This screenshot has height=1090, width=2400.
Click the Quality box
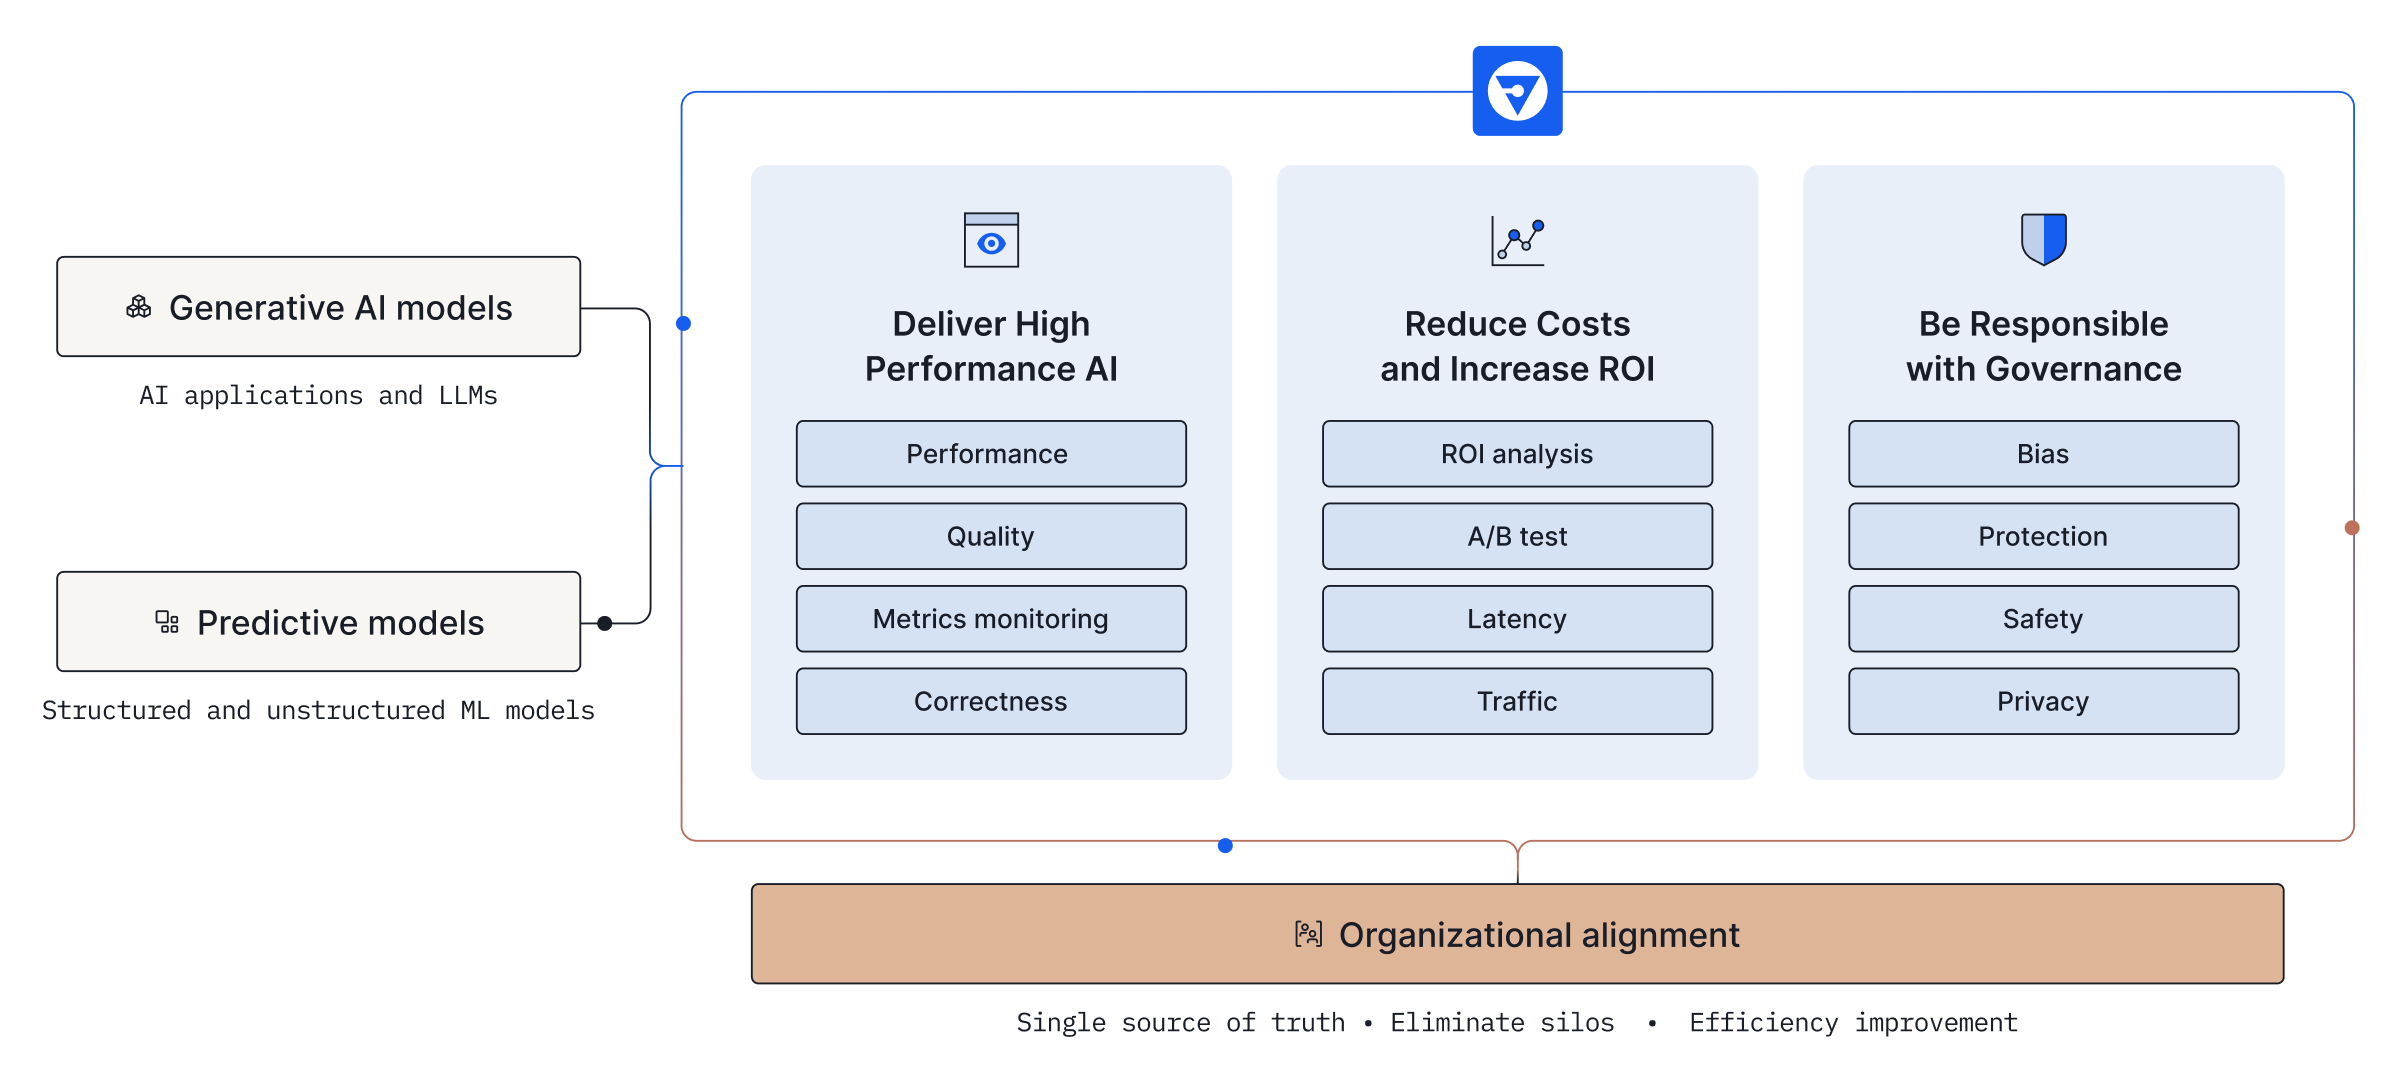point(991,536)
